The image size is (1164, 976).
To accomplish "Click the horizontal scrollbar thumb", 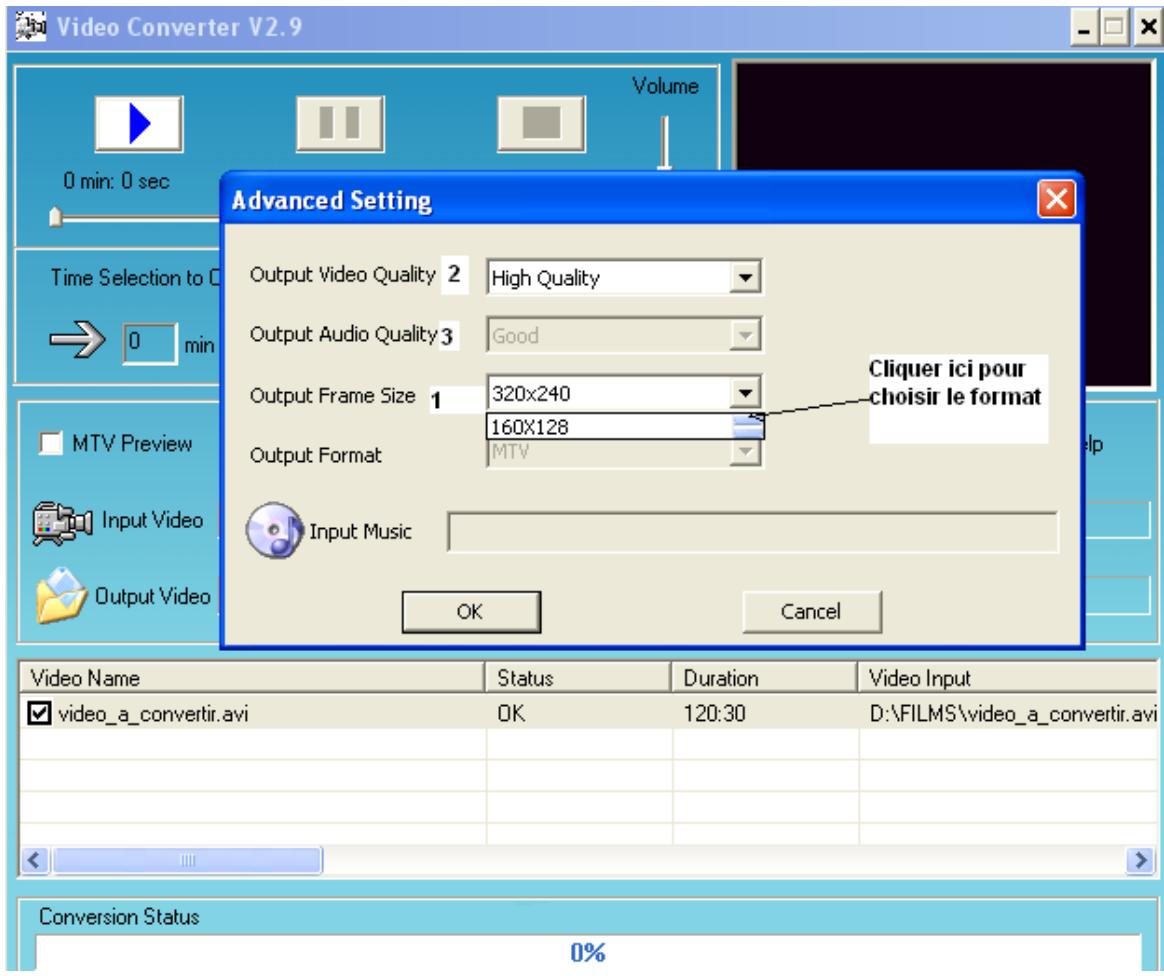I will coord(187,860).
